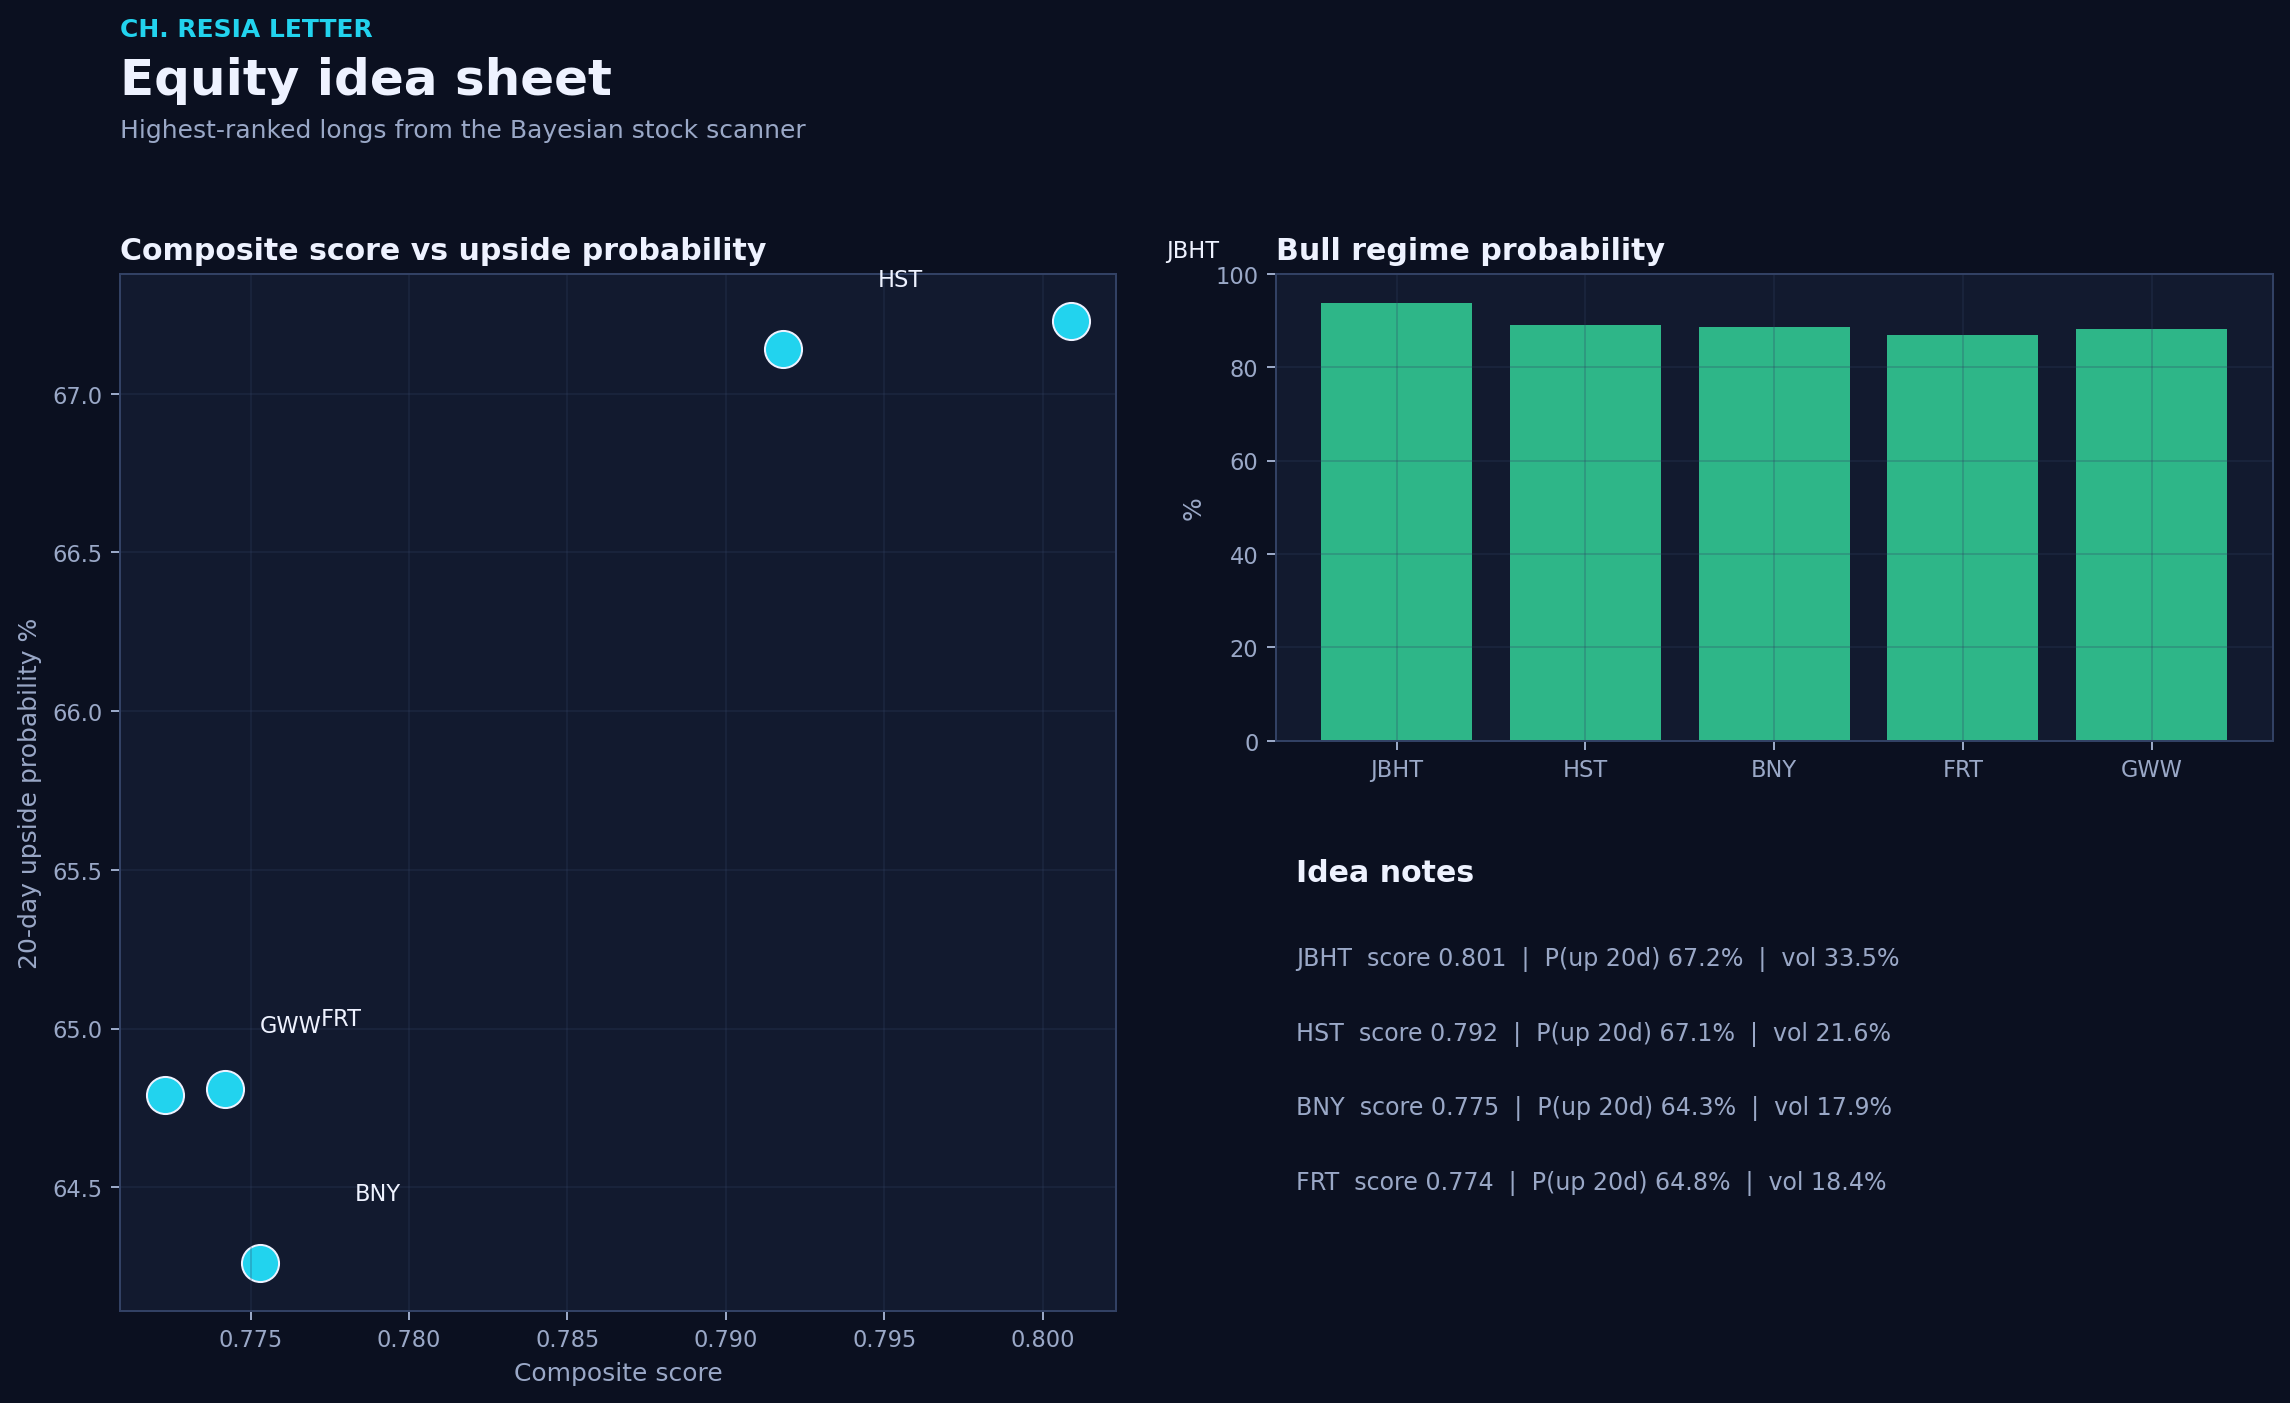
Task: Click the 80 tick on the bar chart y-axis
Action: coord(1244,369)
